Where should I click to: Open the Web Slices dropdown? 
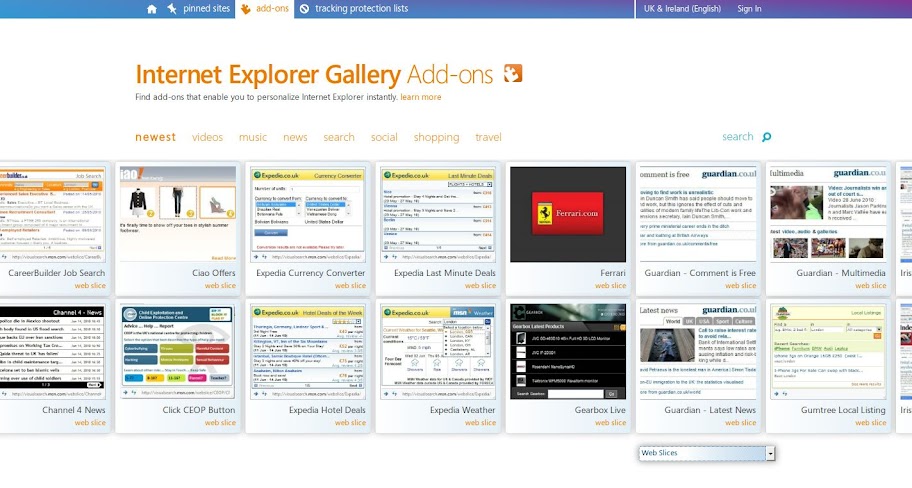pos(707,453)
